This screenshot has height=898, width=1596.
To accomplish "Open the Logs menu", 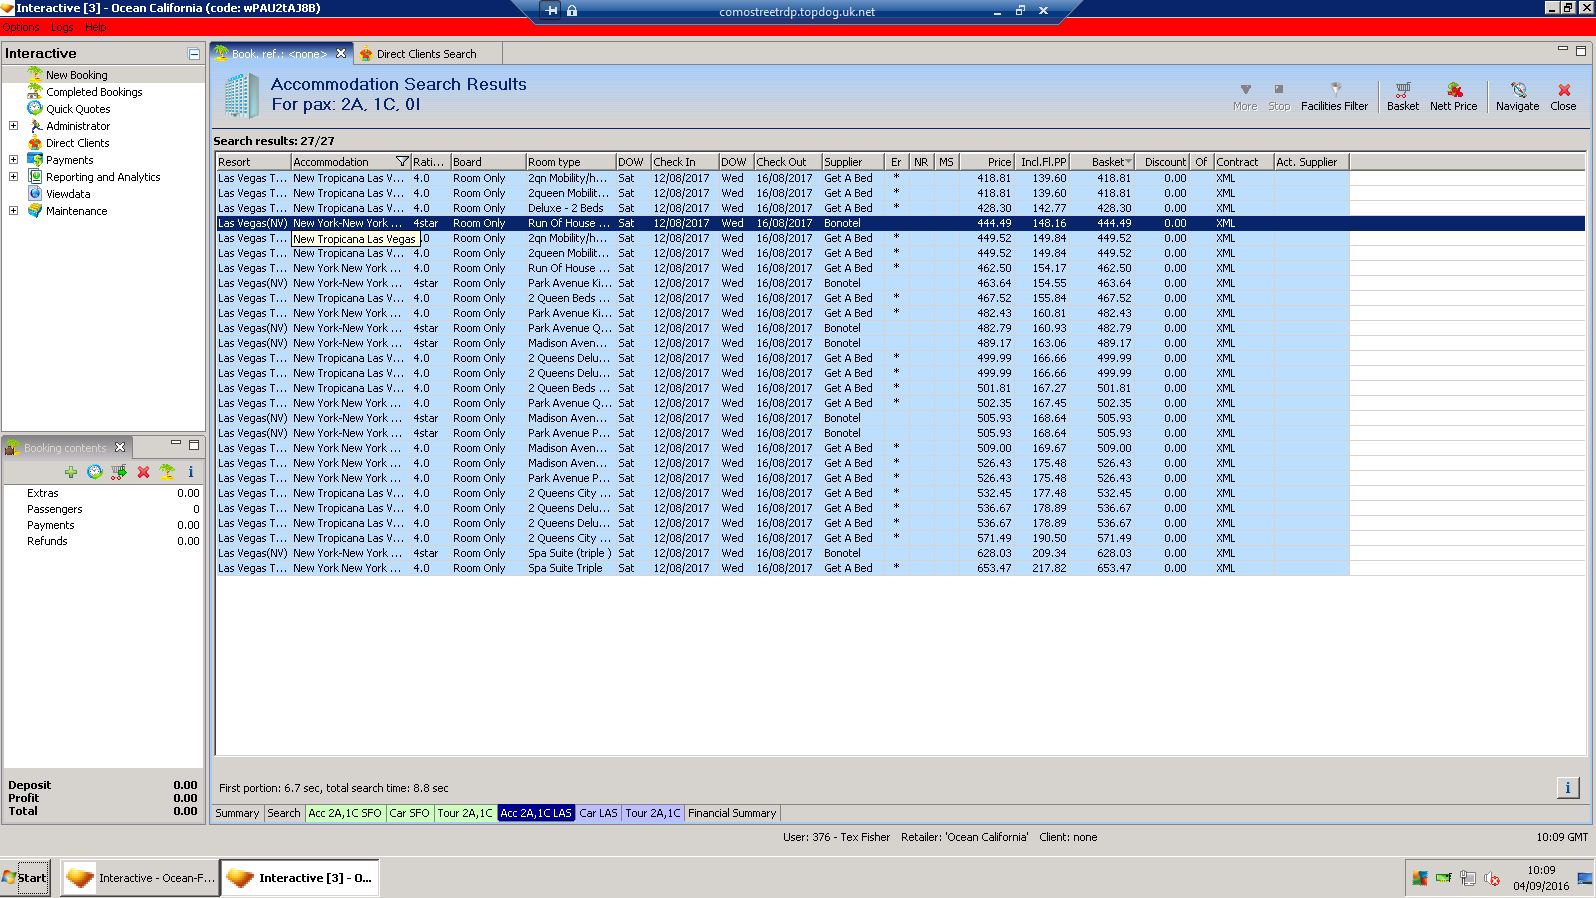I will click(x=62, y=27).
